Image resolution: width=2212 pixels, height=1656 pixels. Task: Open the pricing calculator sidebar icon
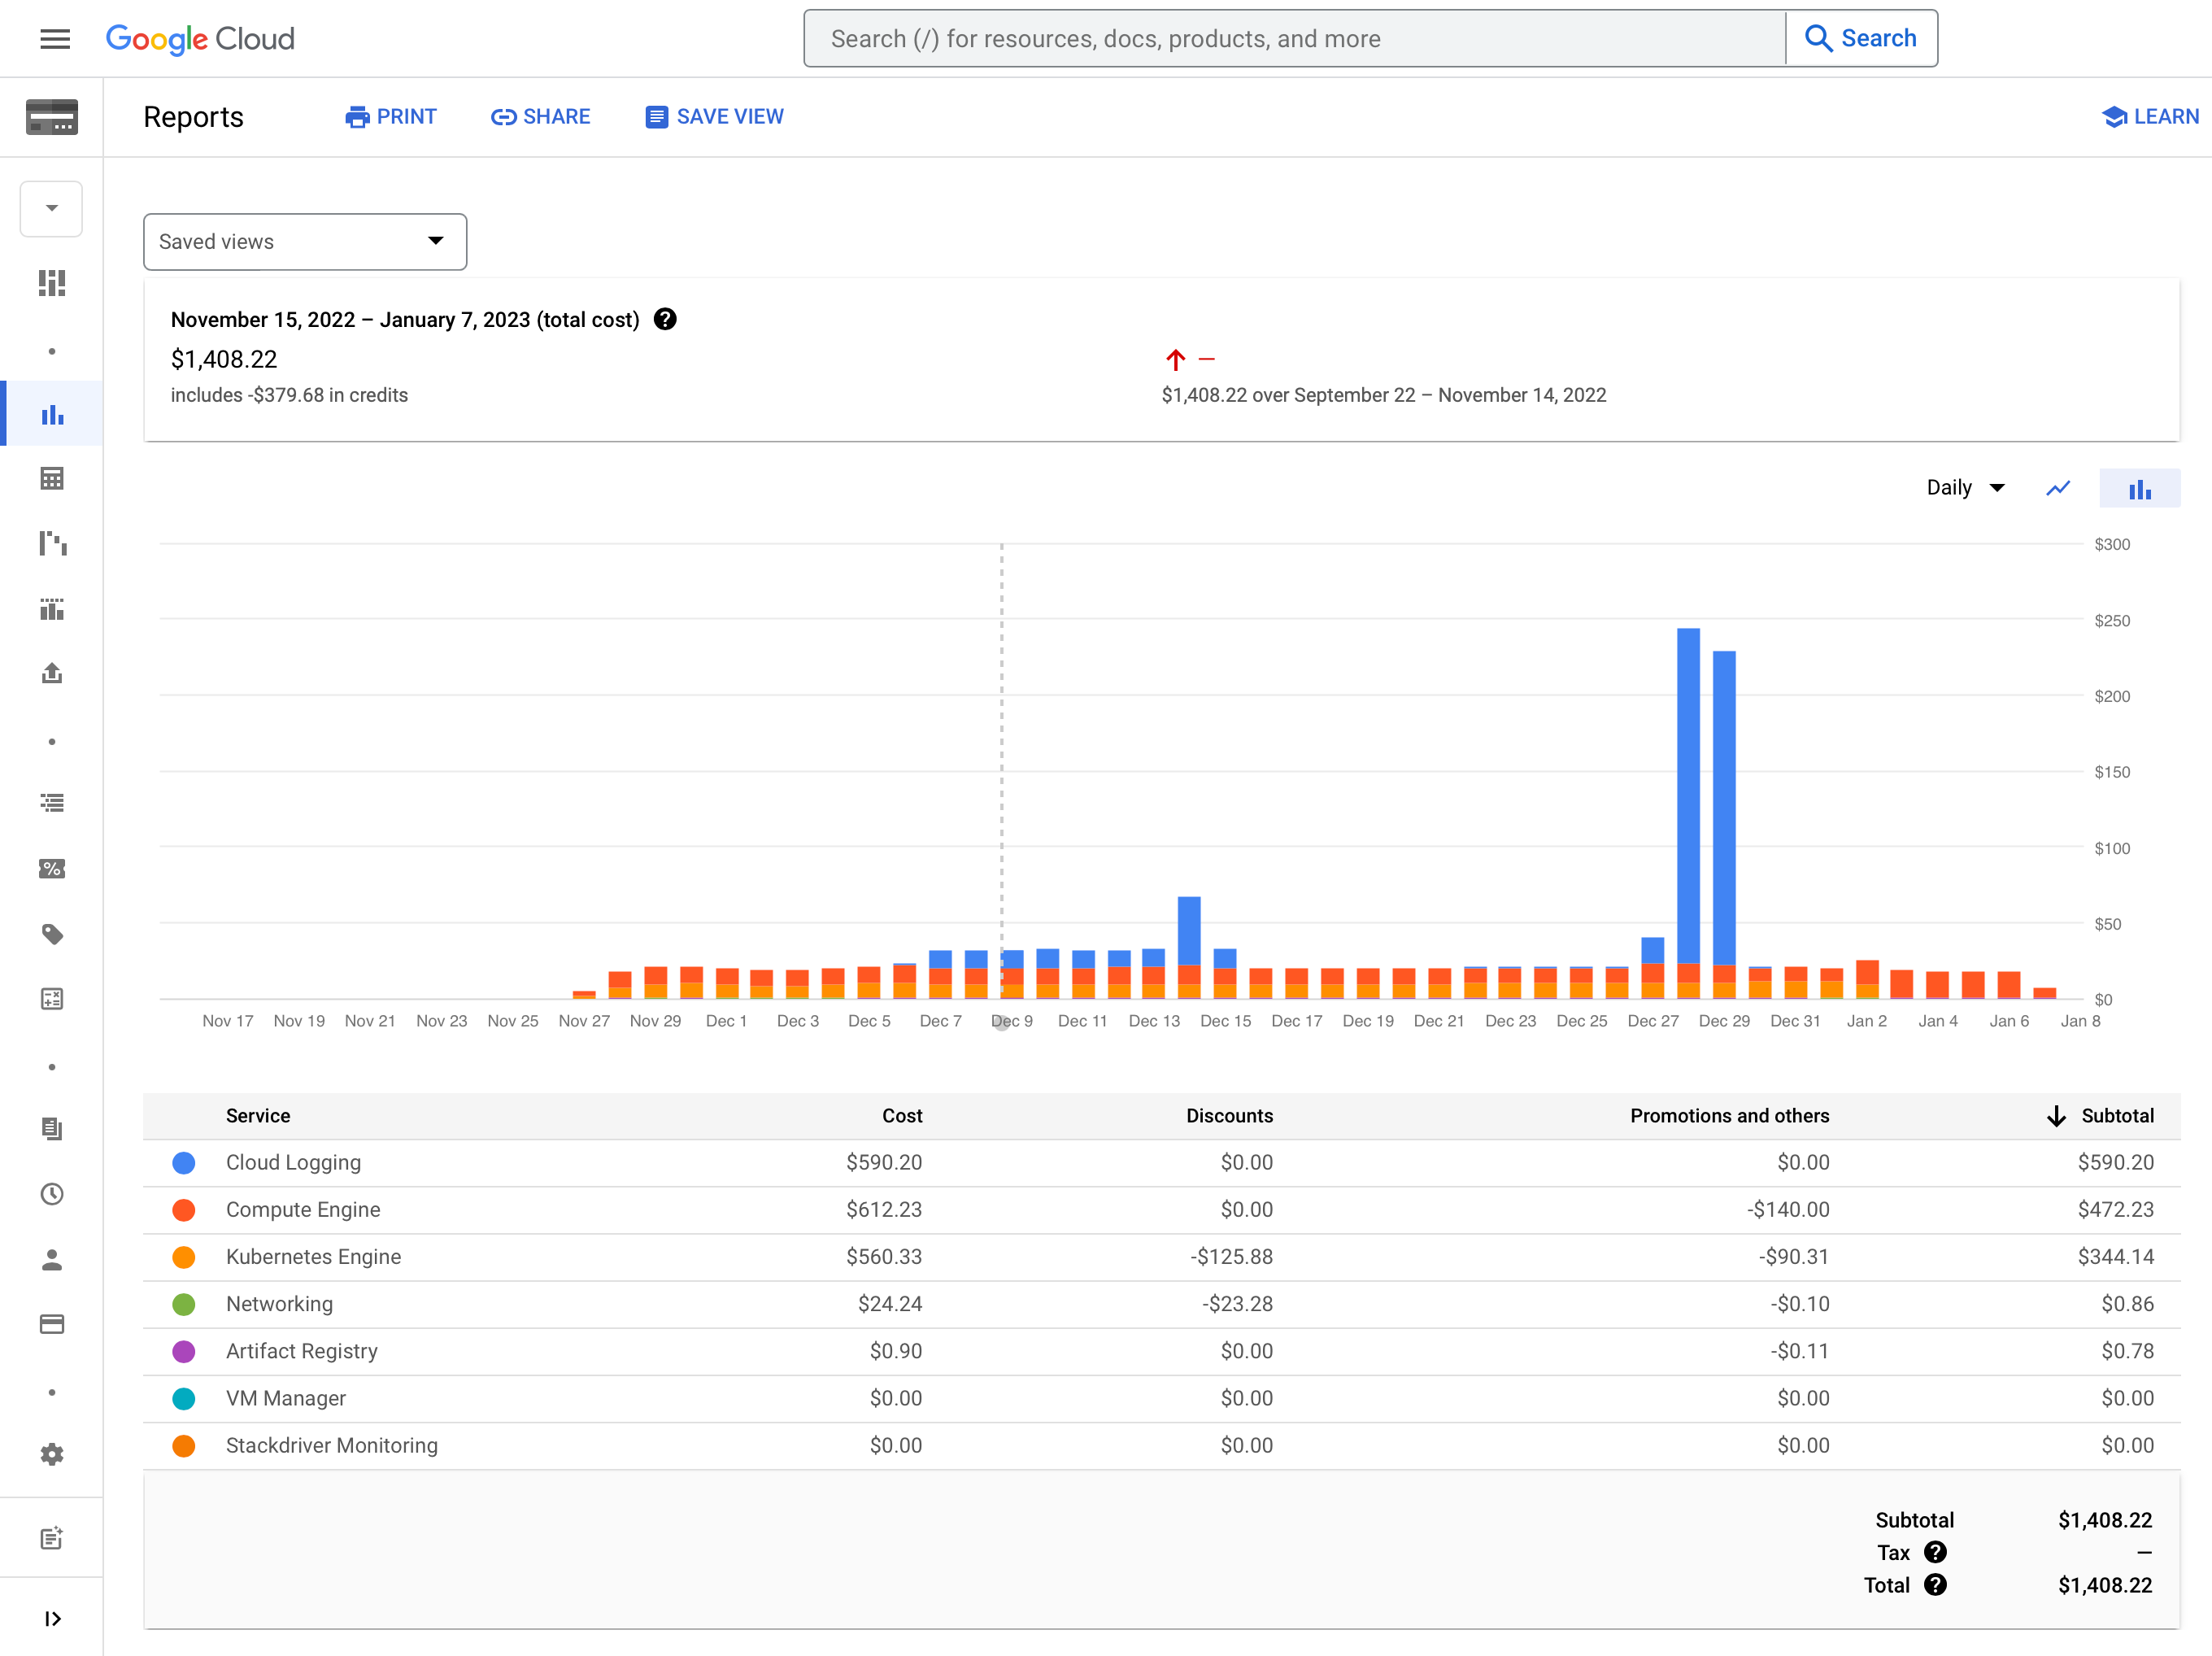click(52, 999)
